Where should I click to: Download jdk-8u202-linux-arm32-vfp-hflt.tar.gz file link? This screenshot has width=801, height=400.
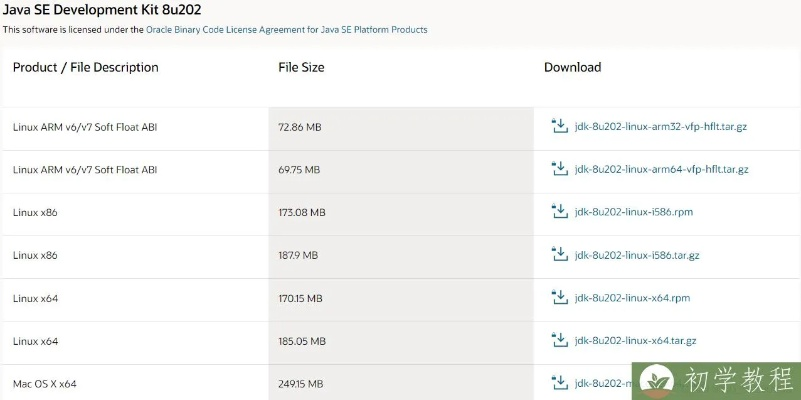[x=661, y=128]
